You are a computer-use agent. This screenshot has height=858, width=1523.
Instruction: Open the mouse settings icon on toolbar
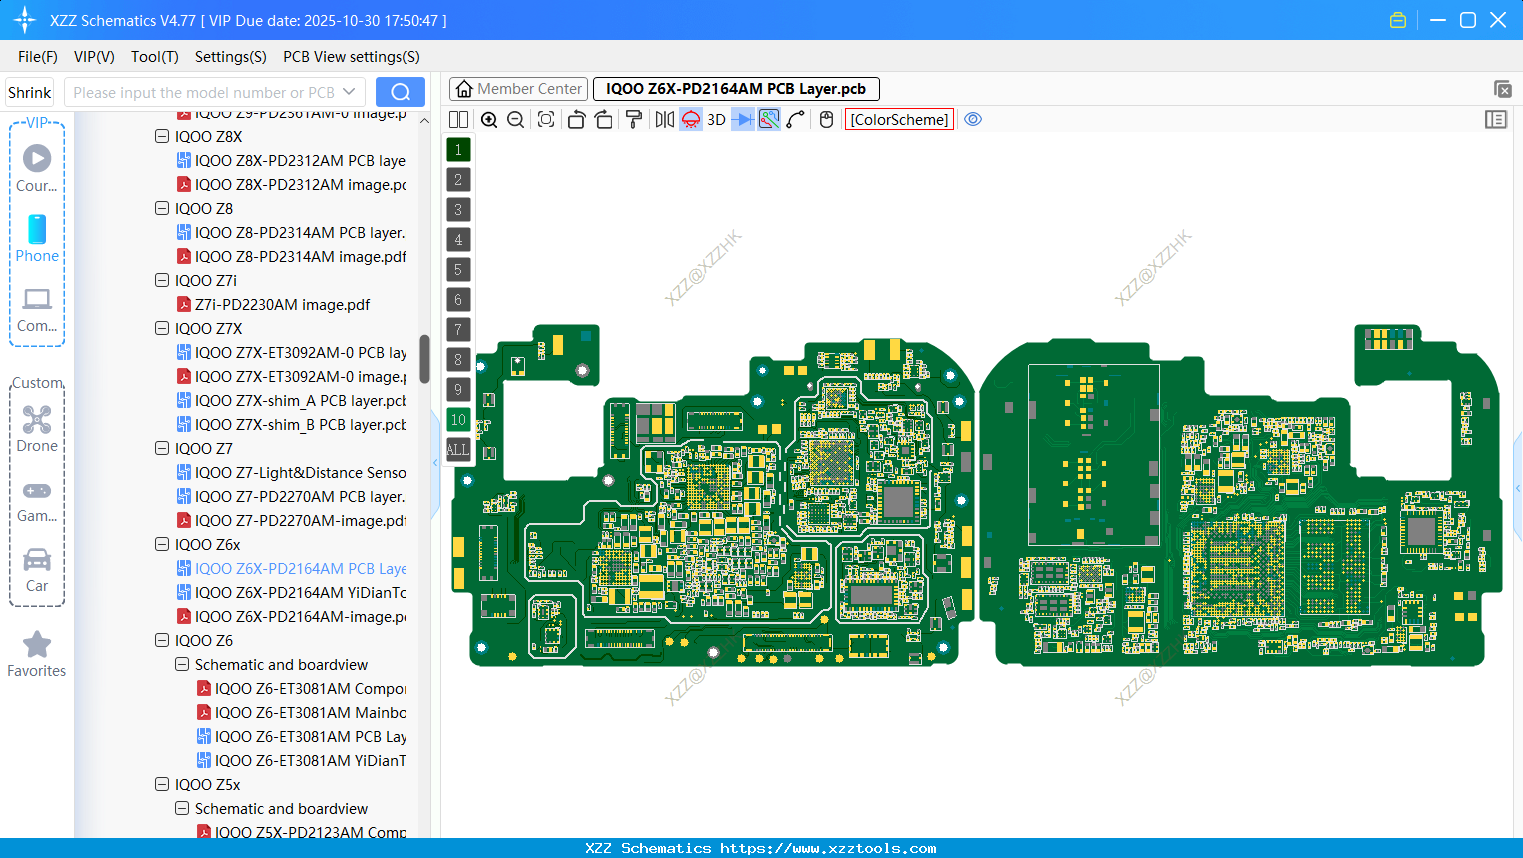pyautogui.click(x=825, y=119)
